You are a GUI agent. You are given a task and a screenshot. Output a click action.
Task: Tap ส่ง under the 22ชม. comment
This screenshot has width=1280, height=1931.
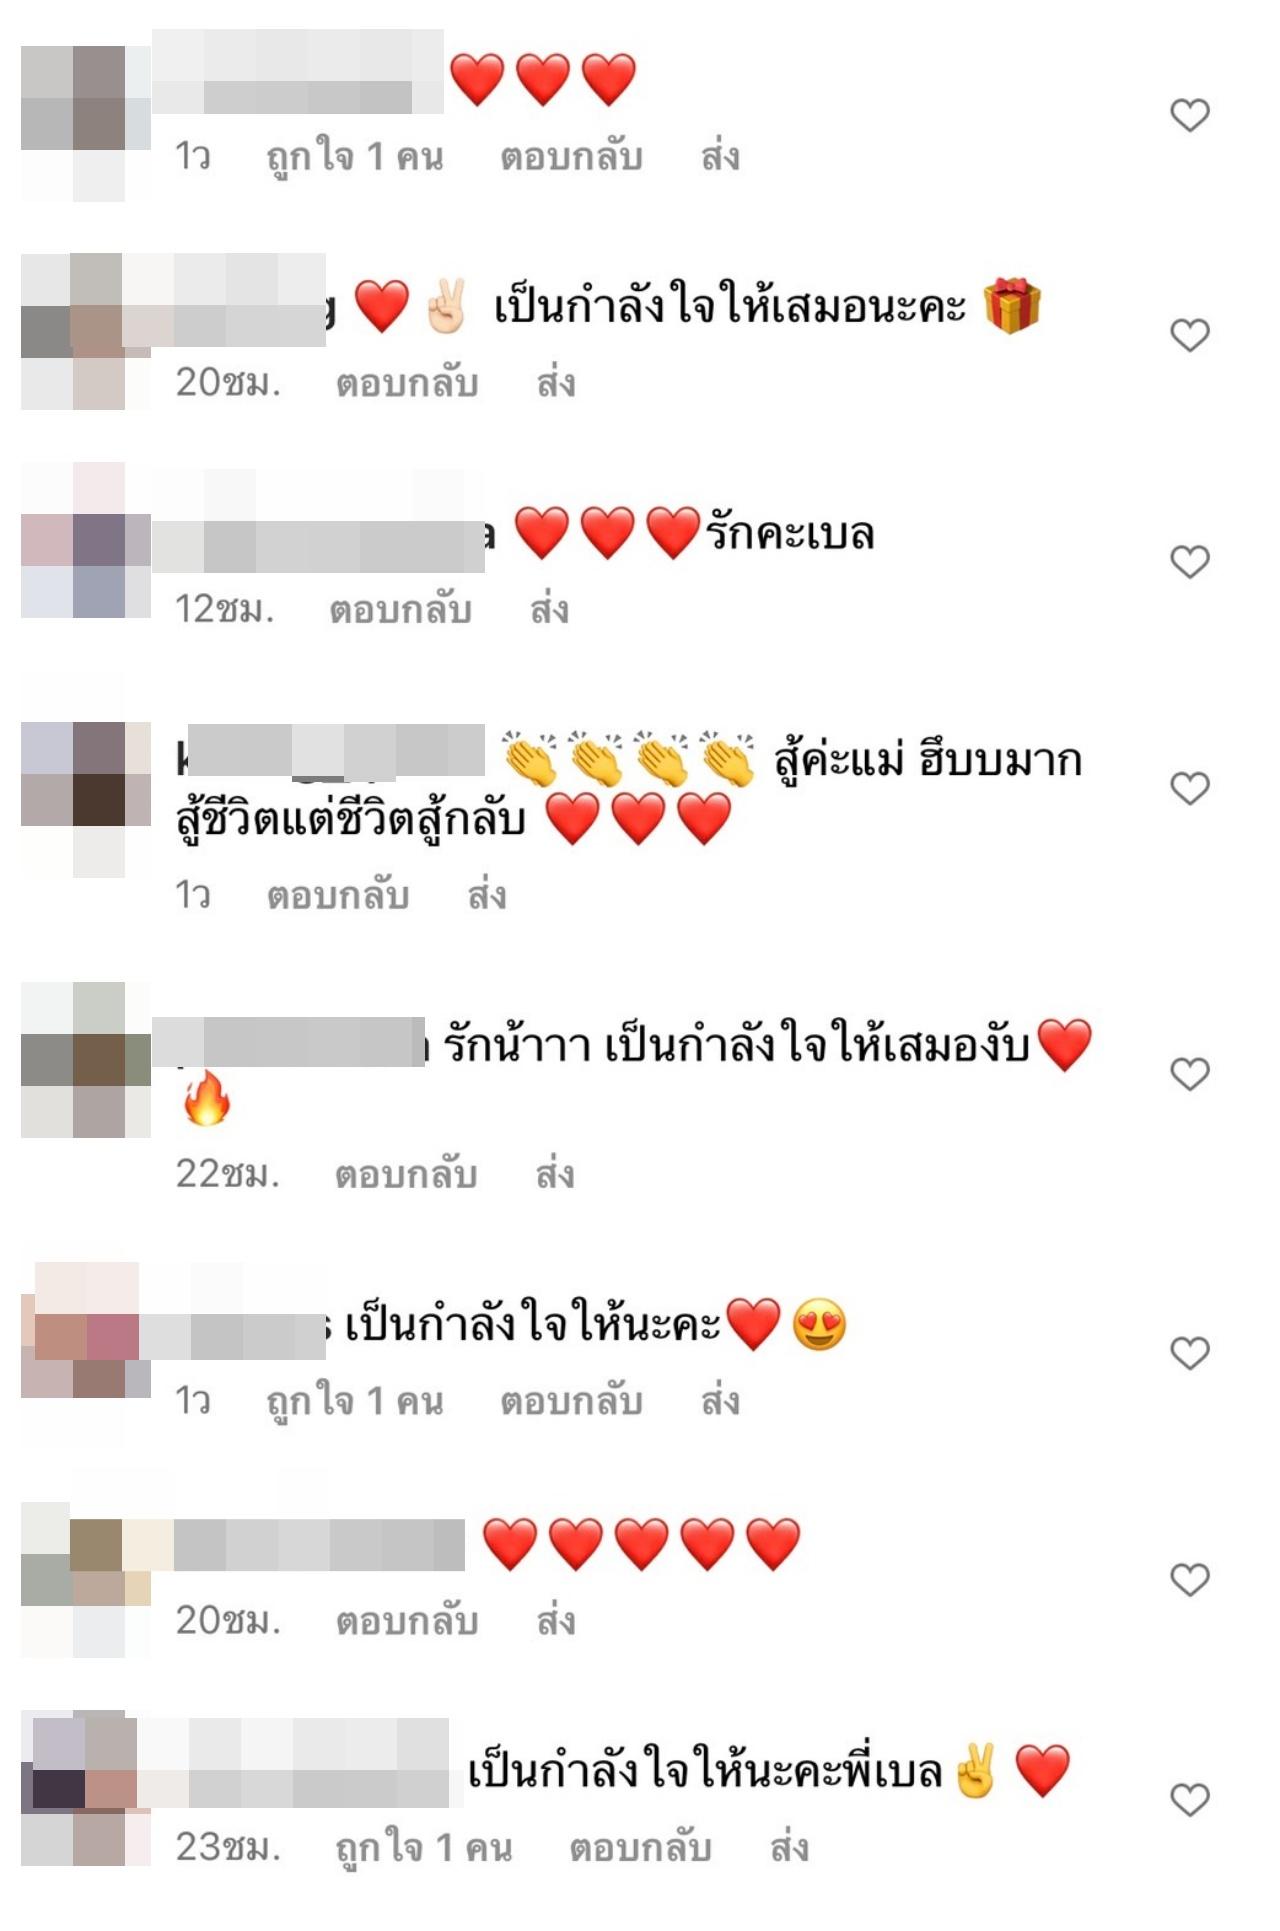point(555,1174)
